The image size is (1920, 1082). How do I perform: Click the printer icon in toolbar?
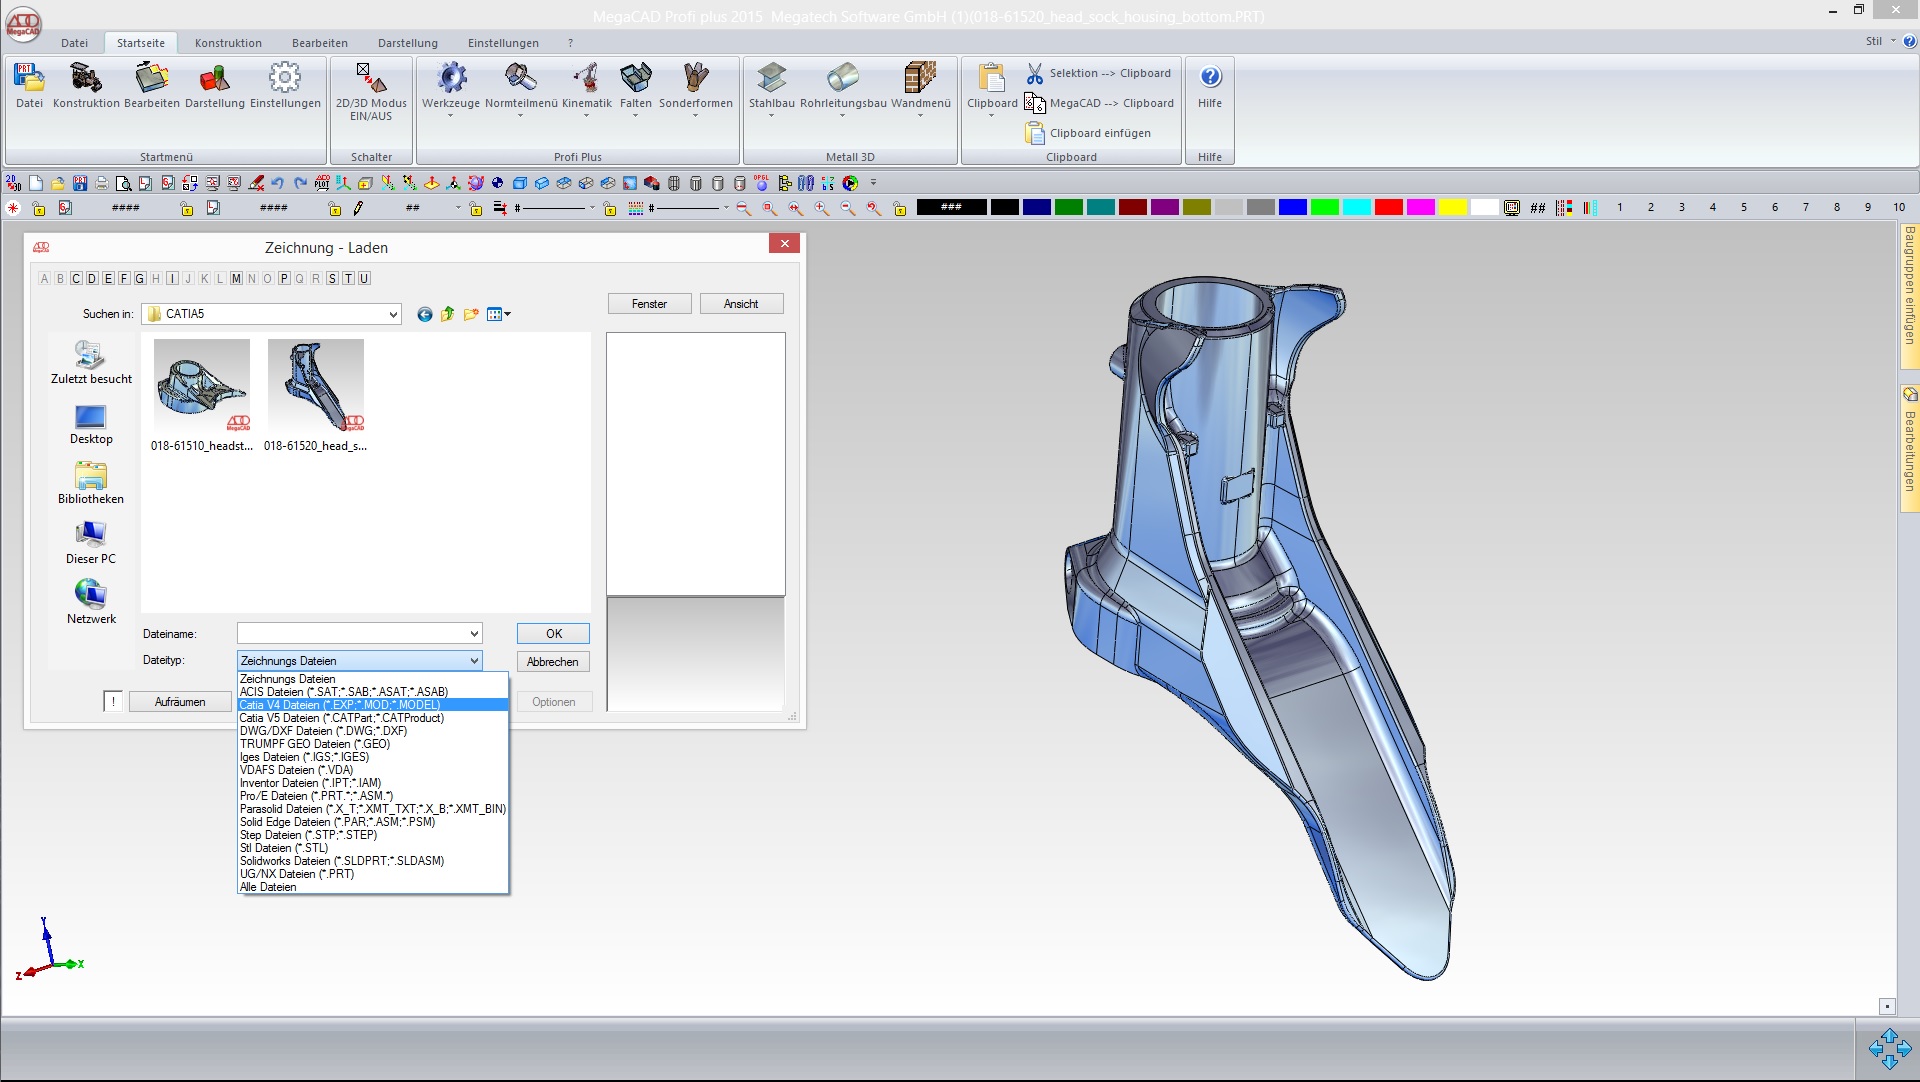[x=101, y=183]
